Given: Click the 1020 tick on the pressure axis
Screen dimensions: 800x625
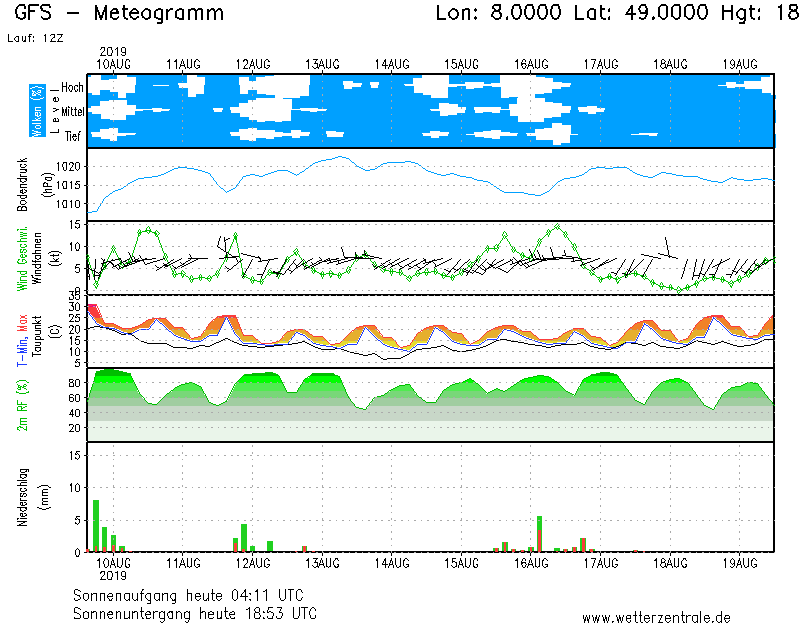Looking at the screenshot, I should tap(70, 166).
